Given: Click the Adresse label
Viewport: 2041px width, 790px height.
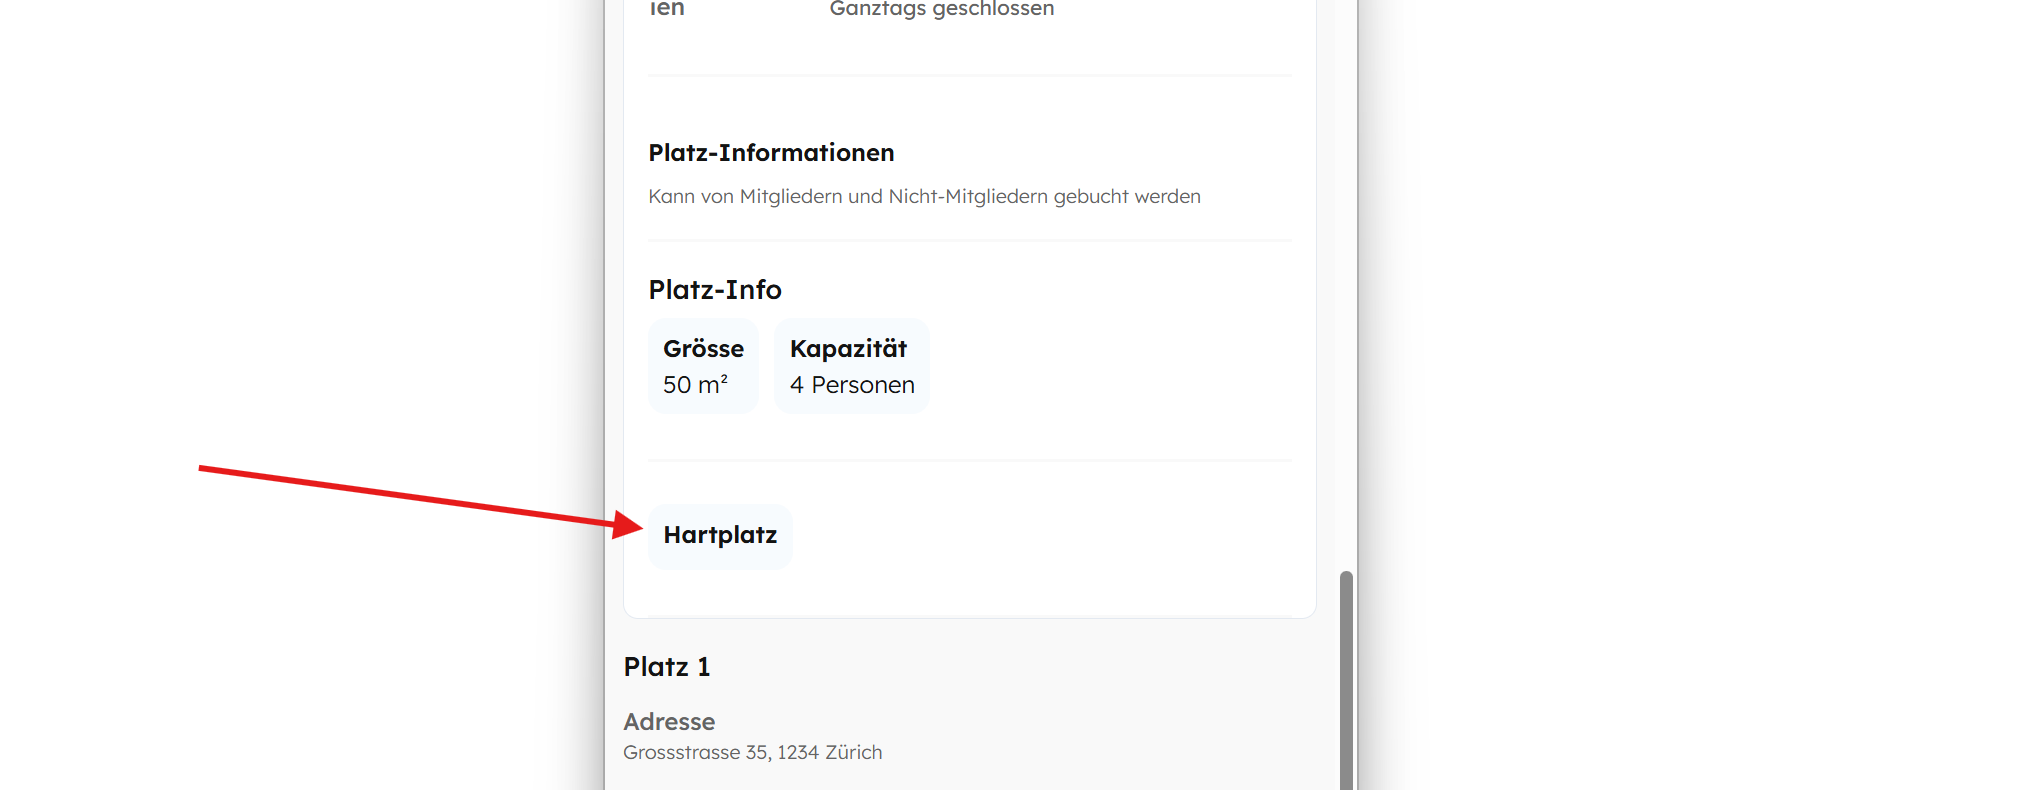Looking at the screenshot, I should [x=669, y=722].
